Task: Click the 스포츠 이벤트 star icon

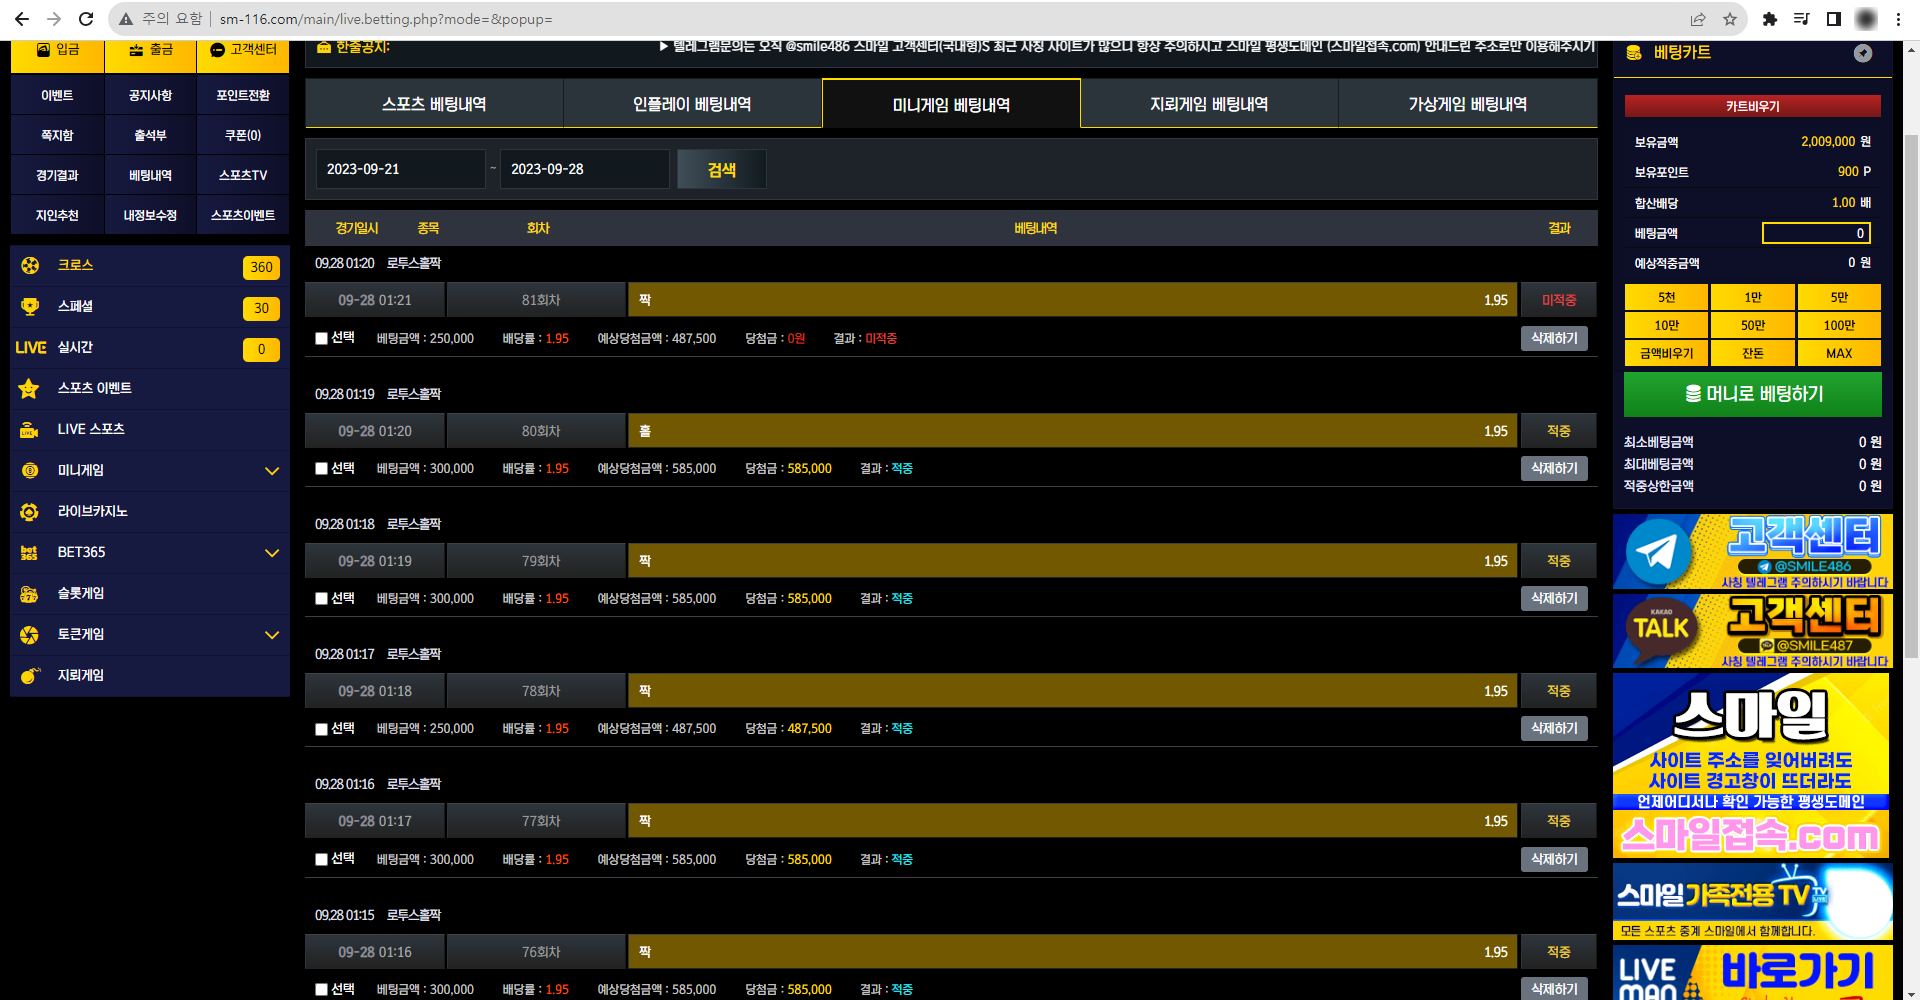Action: click(29, 388)
